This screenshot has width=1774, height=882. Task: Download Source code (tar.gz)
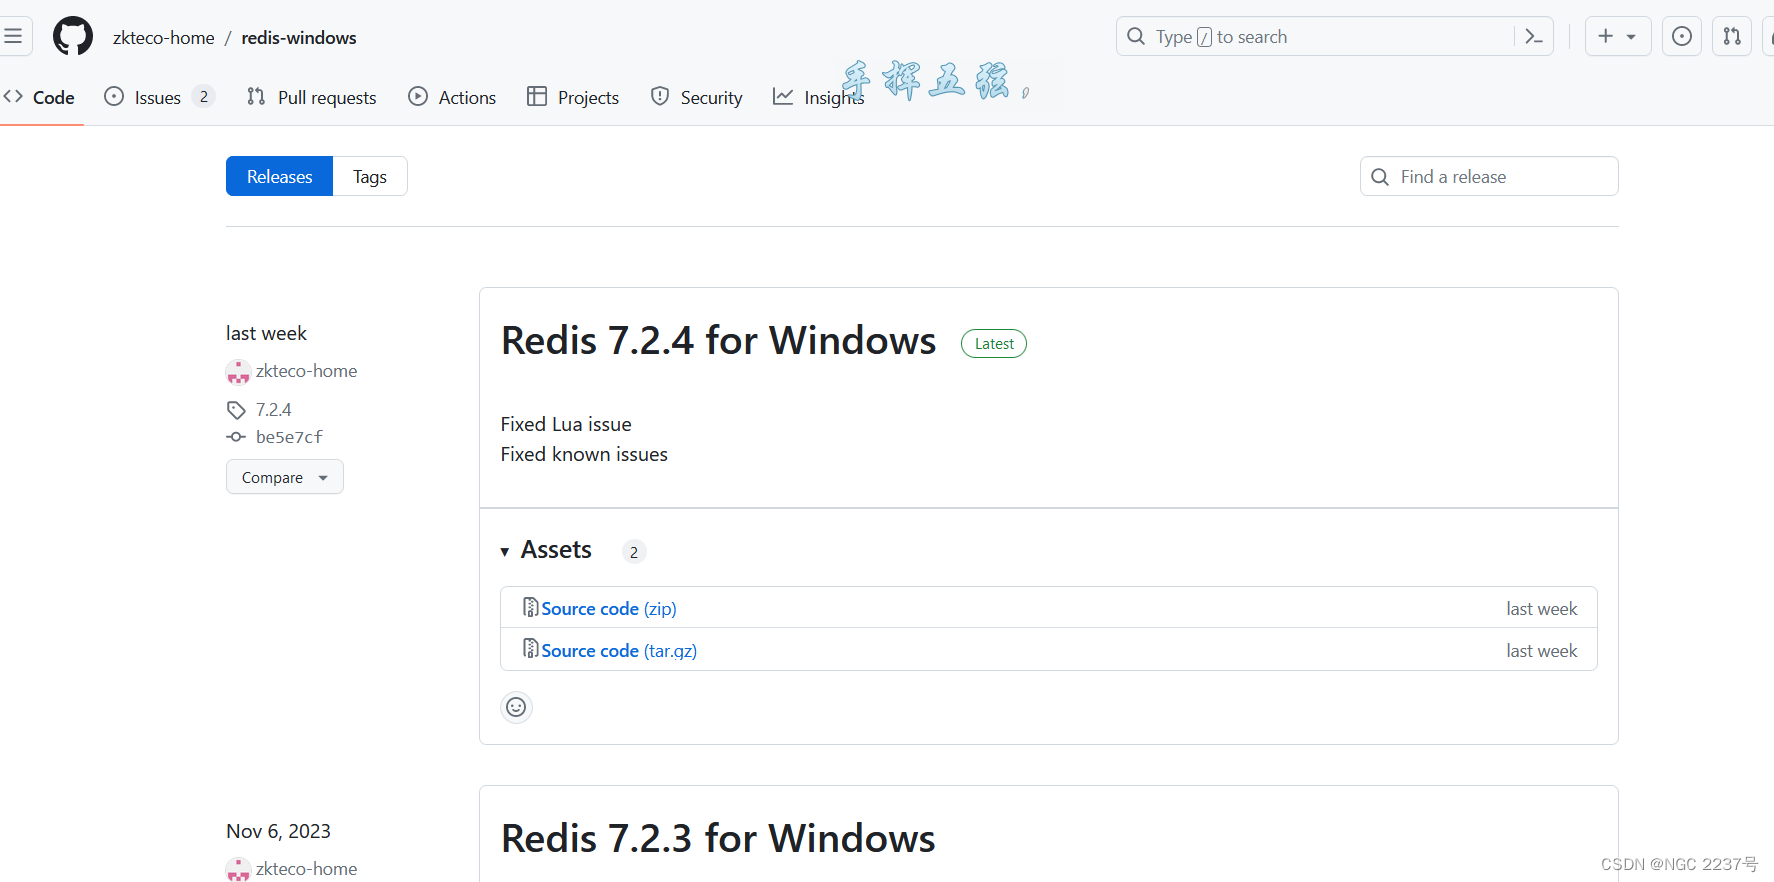pos(619,650)
